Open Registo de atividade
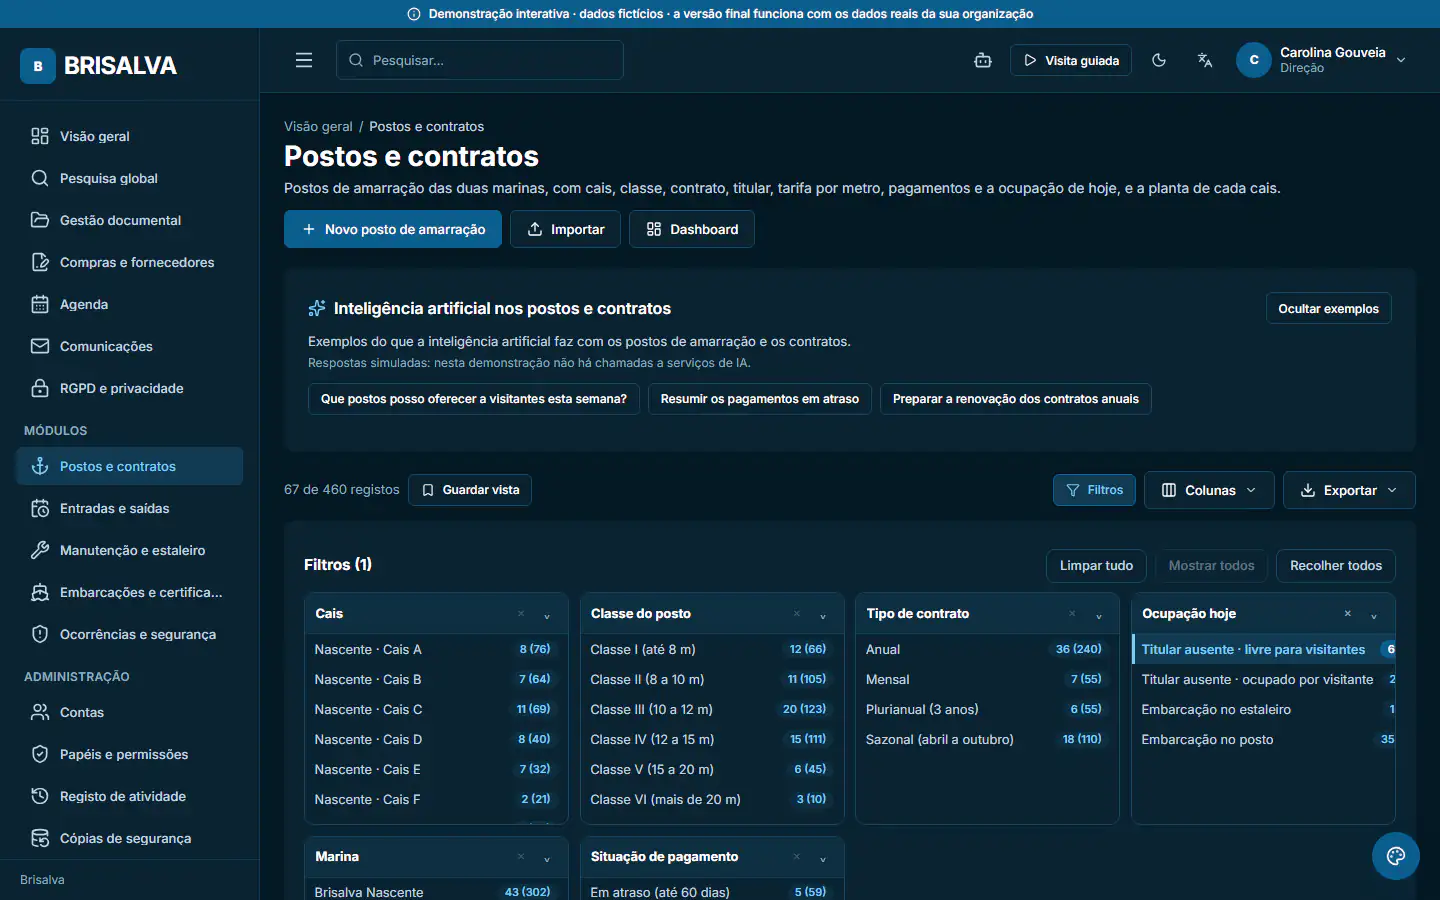Image resolution: width=1440 pixels, height=900 pixels. click(129, 796)
